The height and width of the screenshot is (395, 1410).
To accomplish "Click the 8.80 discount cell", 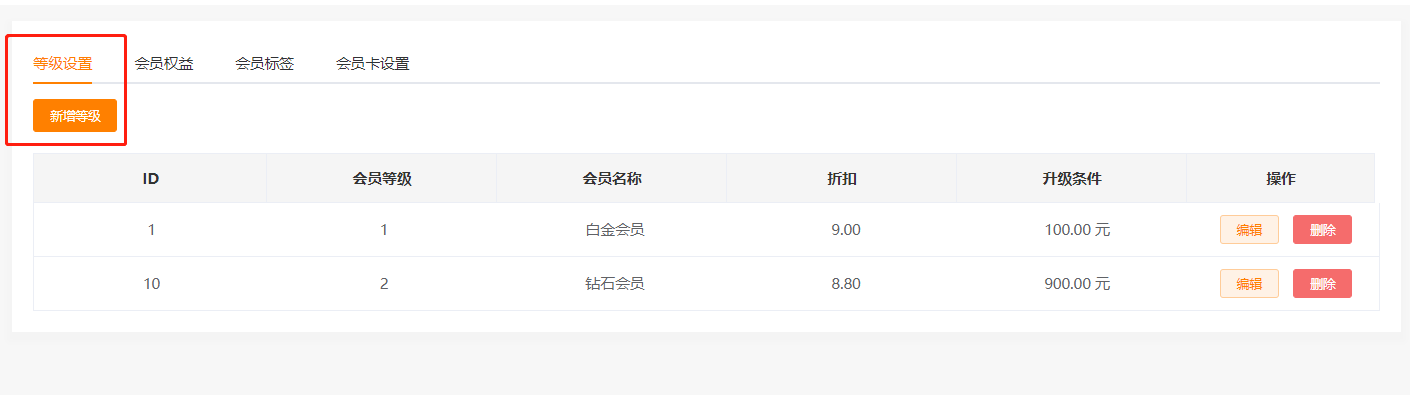I will (x=846, y=284).
